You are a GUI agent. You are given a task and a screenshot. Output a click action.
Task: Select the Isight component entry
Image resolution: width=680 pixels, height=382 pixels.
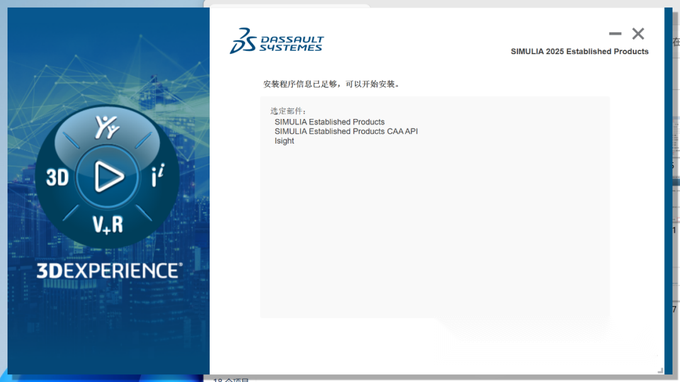[284, 141]
